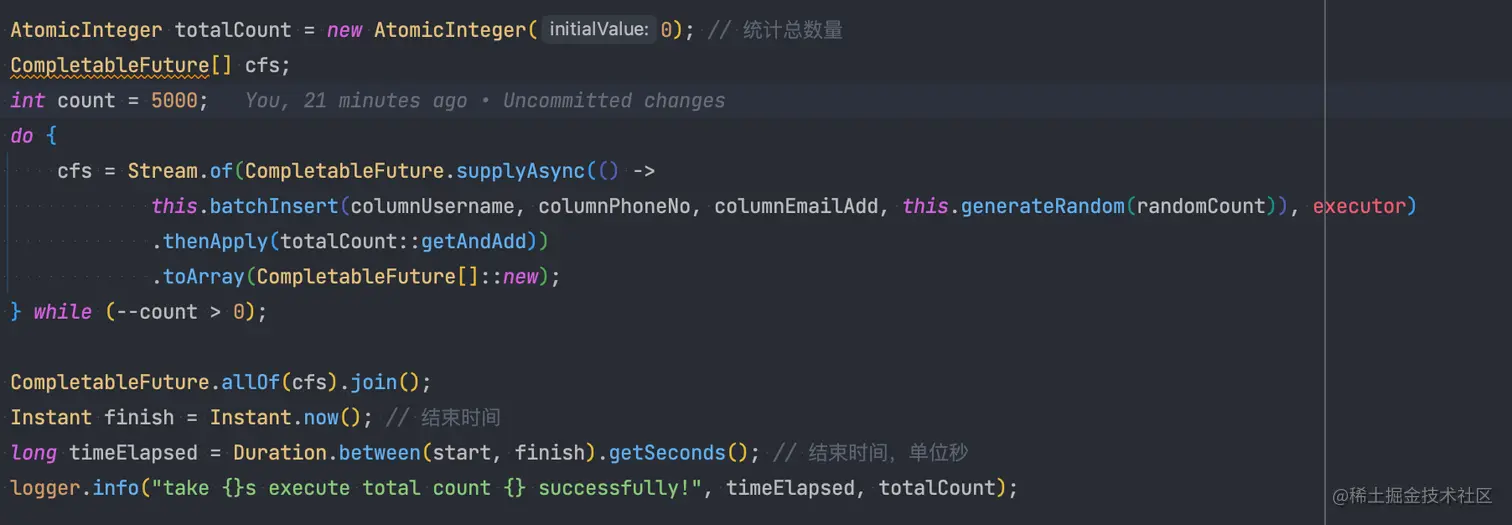Click the 'do' keyword
1512x525 pixels.
click(x=22, y=136)
